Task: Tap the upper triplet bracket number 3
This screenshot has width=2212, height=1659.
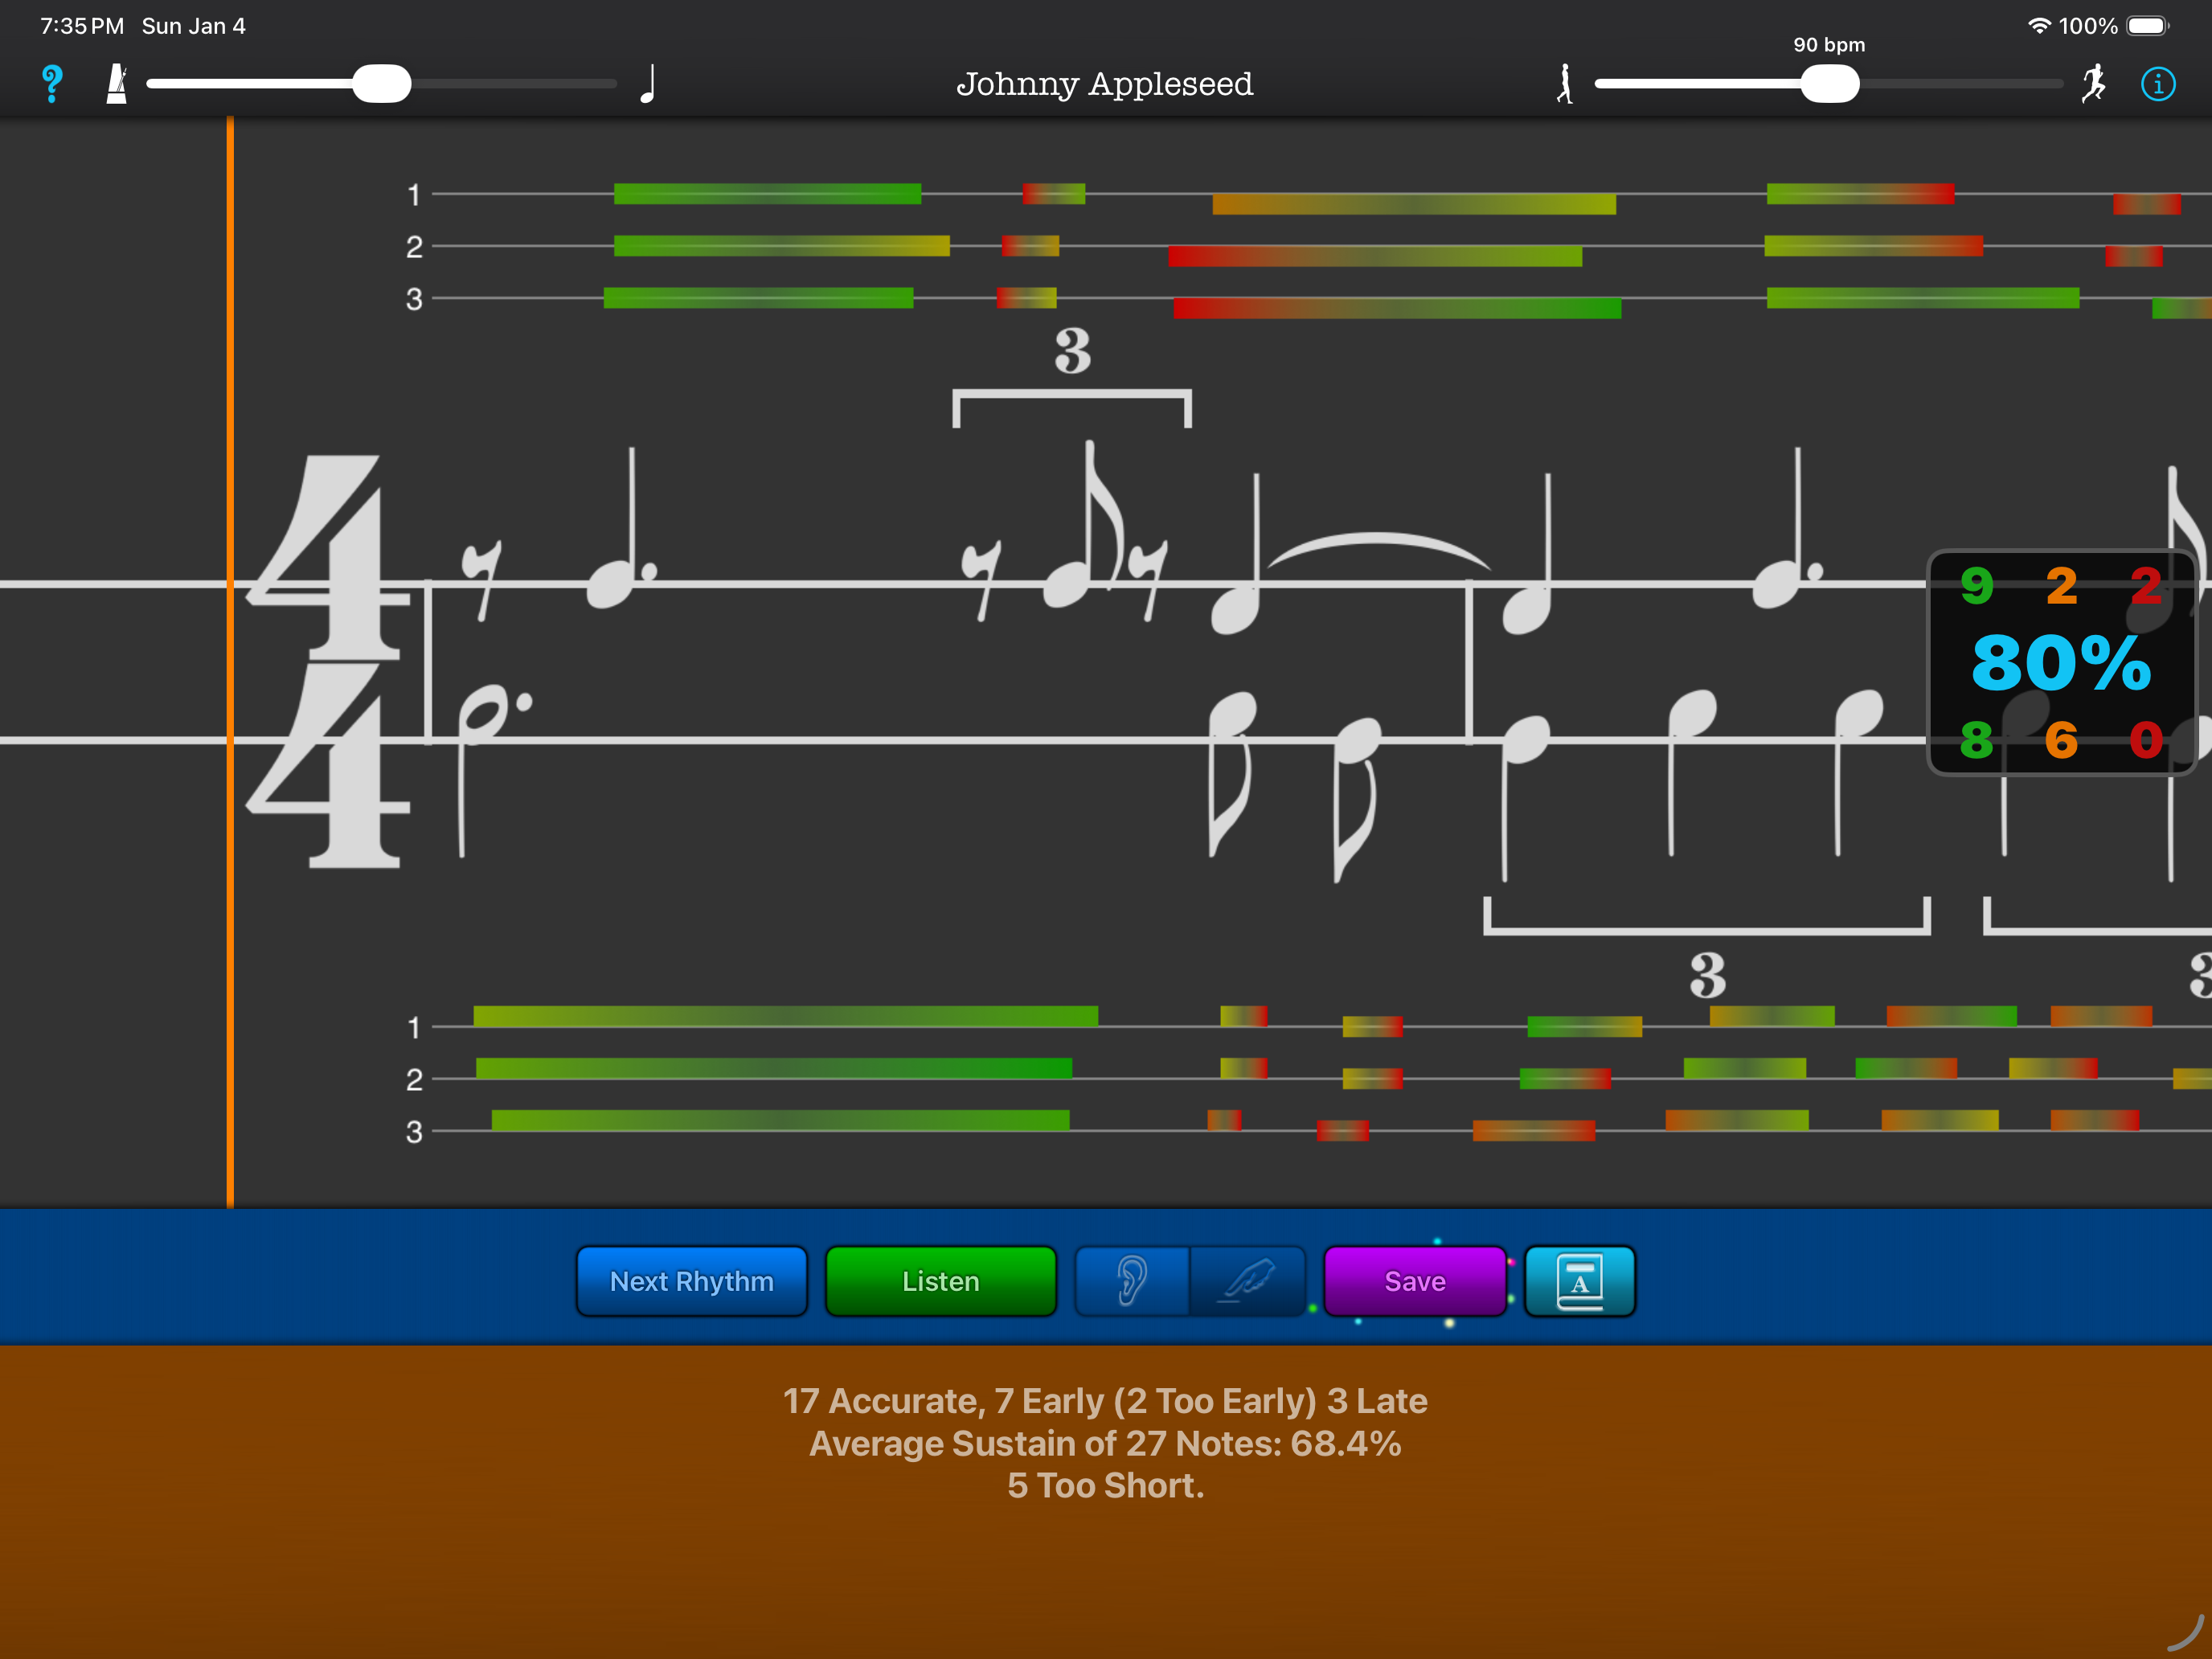Action: click(1072, 352)
